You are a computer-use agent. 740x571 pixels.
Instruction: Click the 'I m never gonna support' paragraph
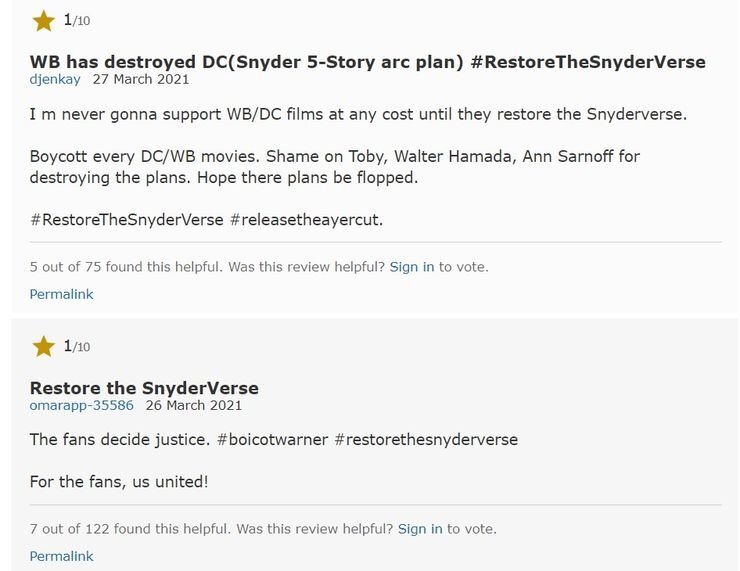358,114
